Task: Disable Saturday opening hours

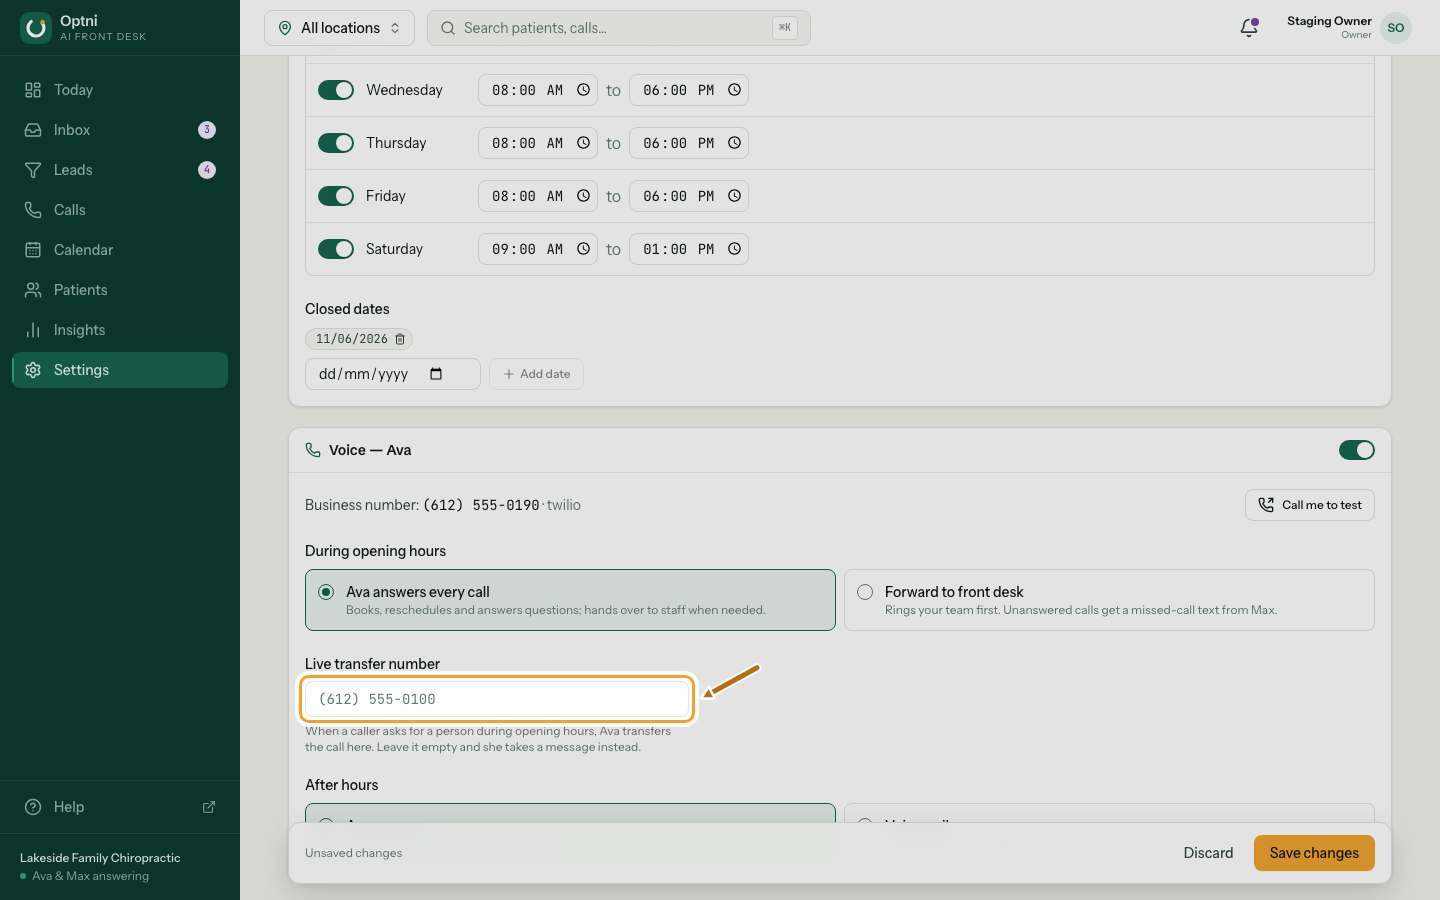Action: click(336, 249)
